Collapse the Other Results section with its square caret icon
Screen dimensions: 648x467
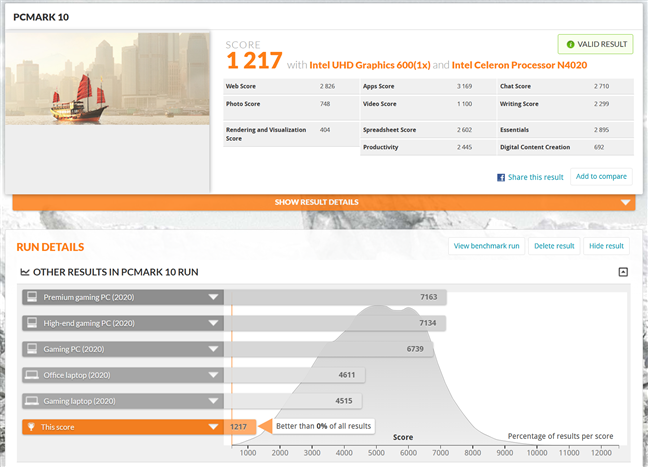tap(623, 272)
